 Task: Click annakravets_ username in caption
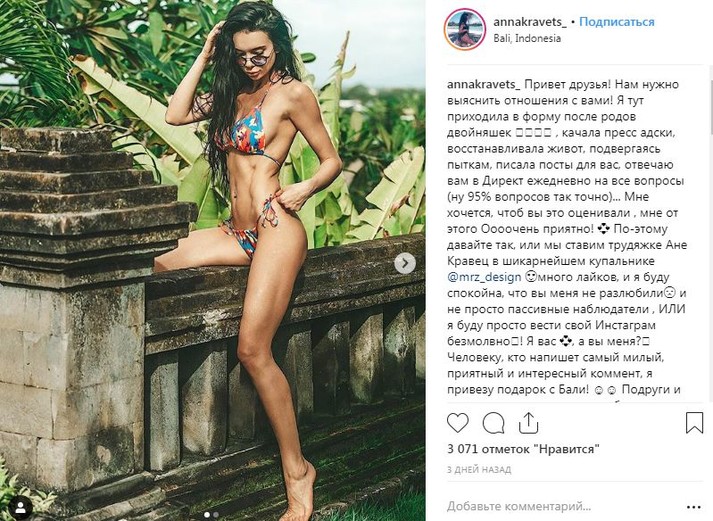pyautogui.click(x=483, y=85)
